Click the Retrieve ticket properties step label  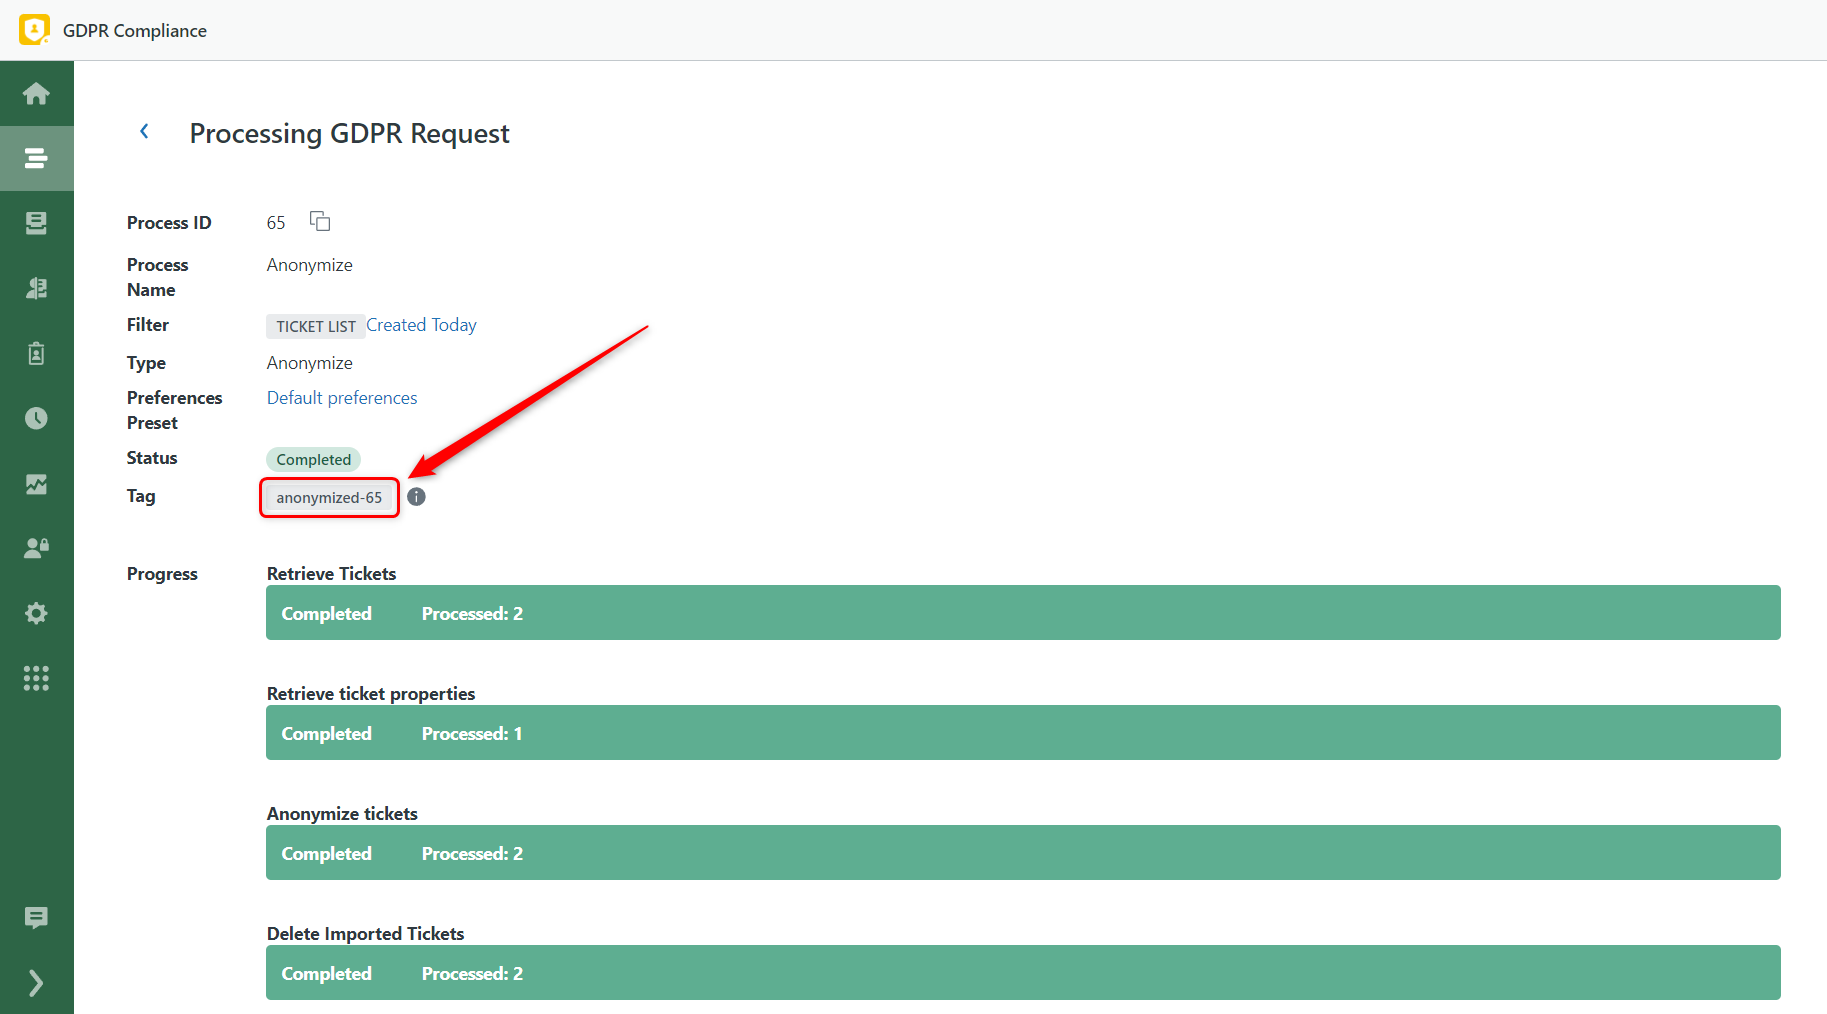(x=371, y=694)
